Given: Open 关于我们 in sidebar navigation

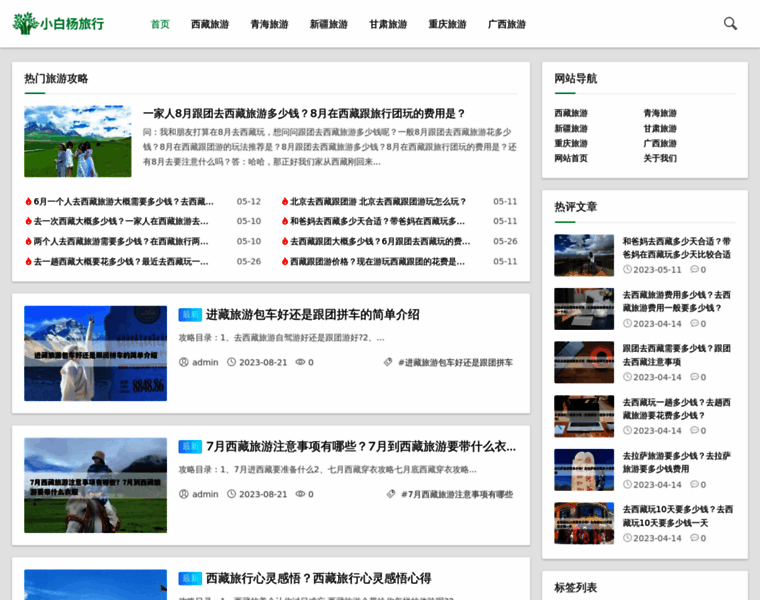Looking at the screenshot, I should click(660, 158).
